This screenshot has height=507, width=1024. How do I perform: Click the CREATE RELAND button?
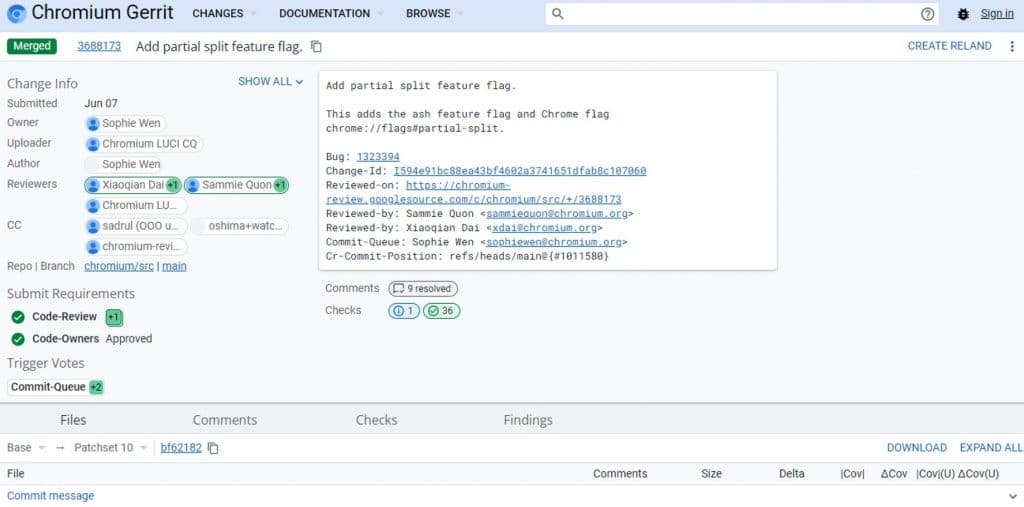[x=950, y=46]
